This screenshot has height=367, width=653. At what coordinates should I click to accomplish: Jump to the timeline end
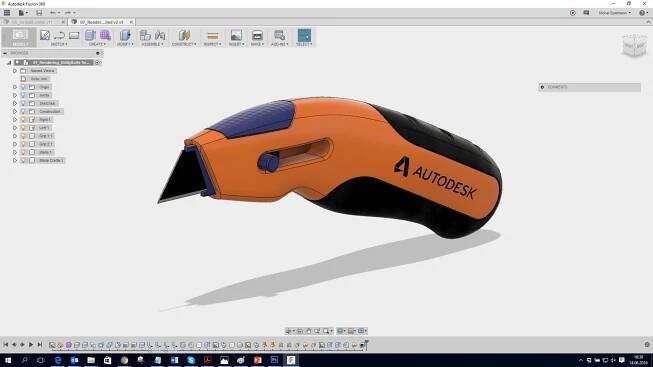point(40,345)
